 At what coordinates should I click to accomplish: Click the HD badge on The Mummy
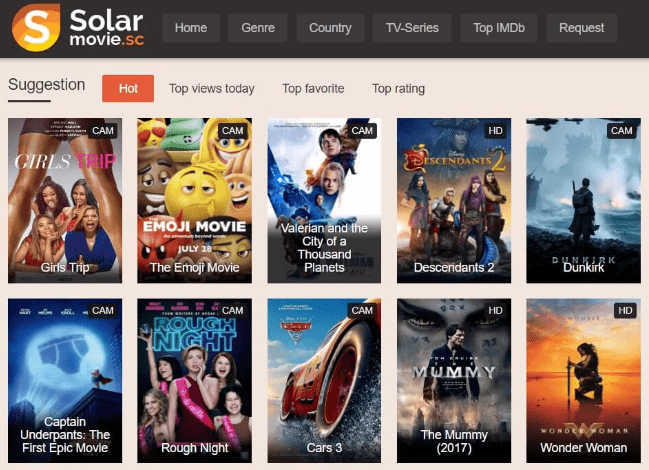[495, 310]
